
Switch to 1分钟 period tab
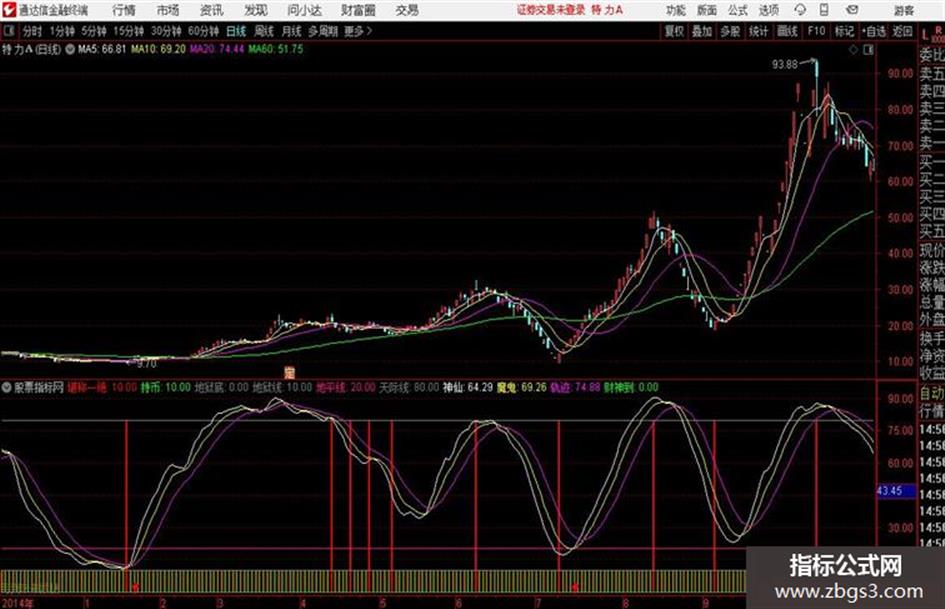click(x=61, y=31)
